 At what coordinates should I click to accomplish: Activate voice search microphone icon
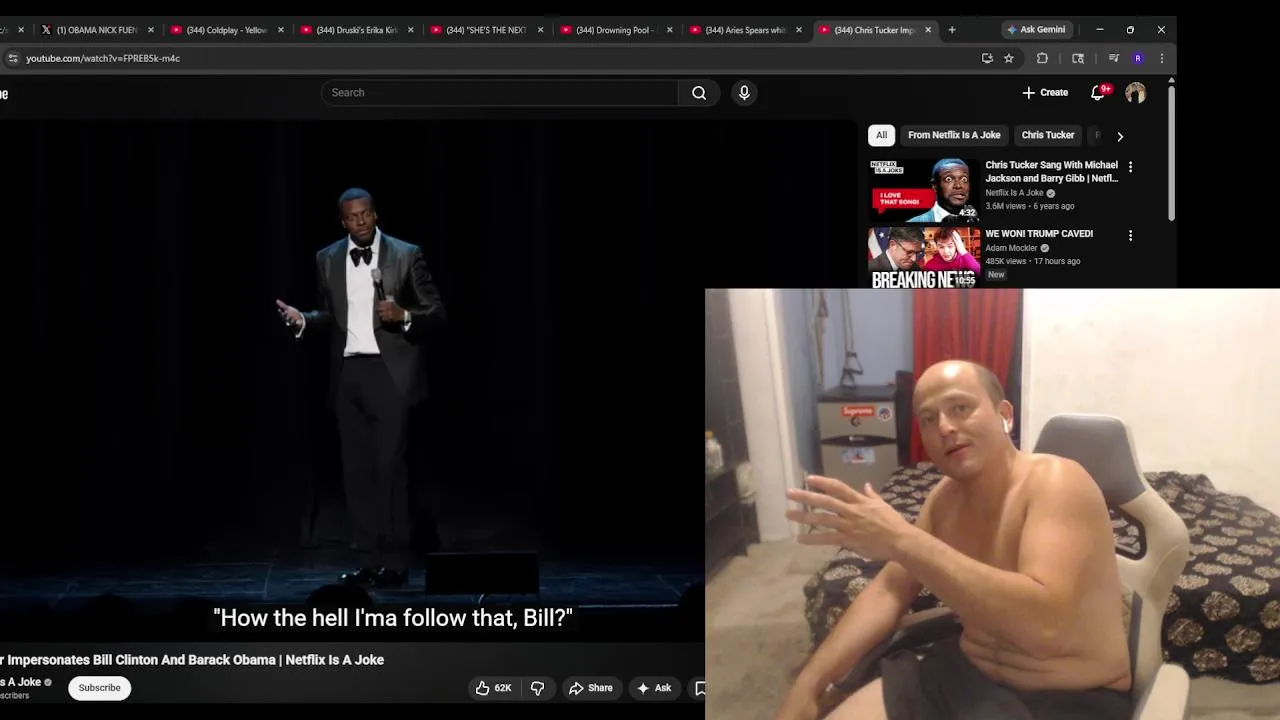pyautogui.click(x=744, y=93)
